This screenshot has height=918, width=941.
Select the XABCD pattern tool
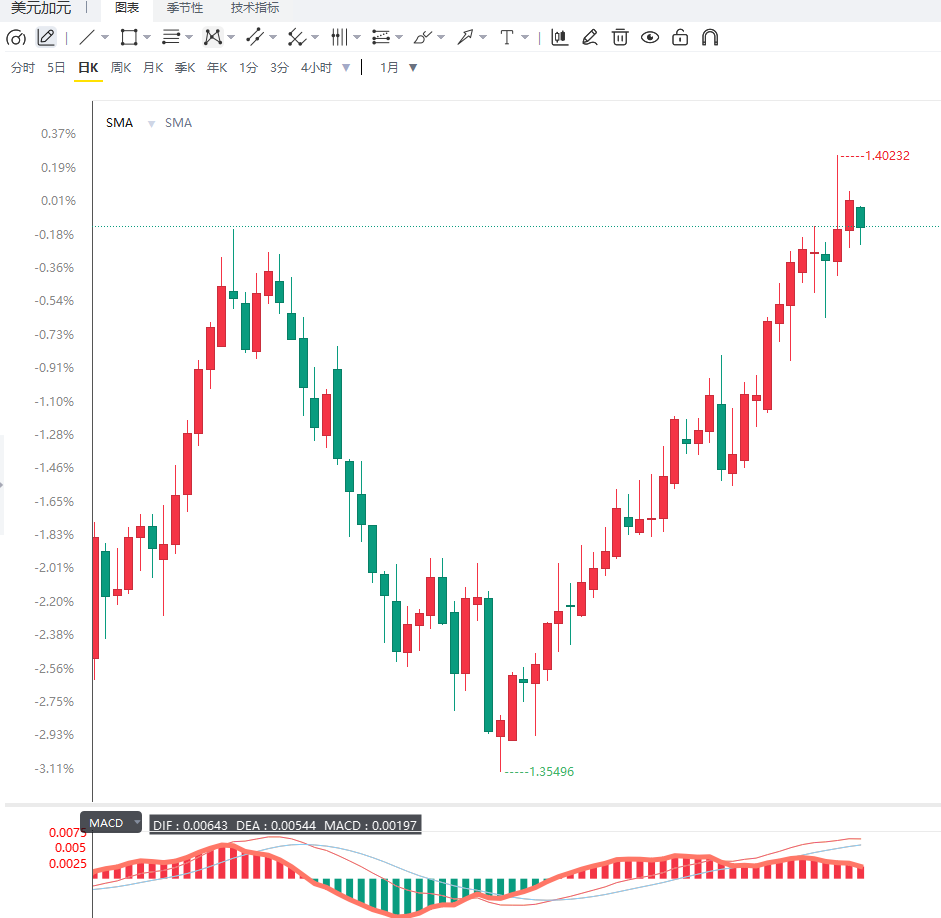click(212, 37)
